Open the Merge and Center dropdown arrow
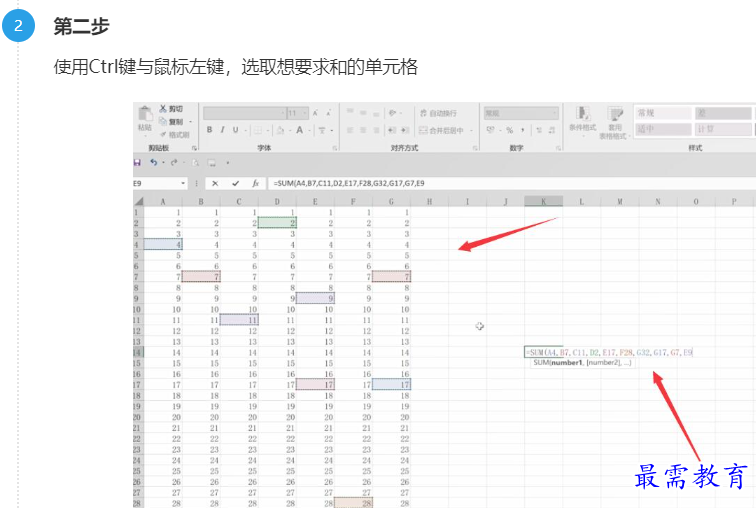Image resolution: width=756 pixels, height=508 pixels. [x=471, y=130]
